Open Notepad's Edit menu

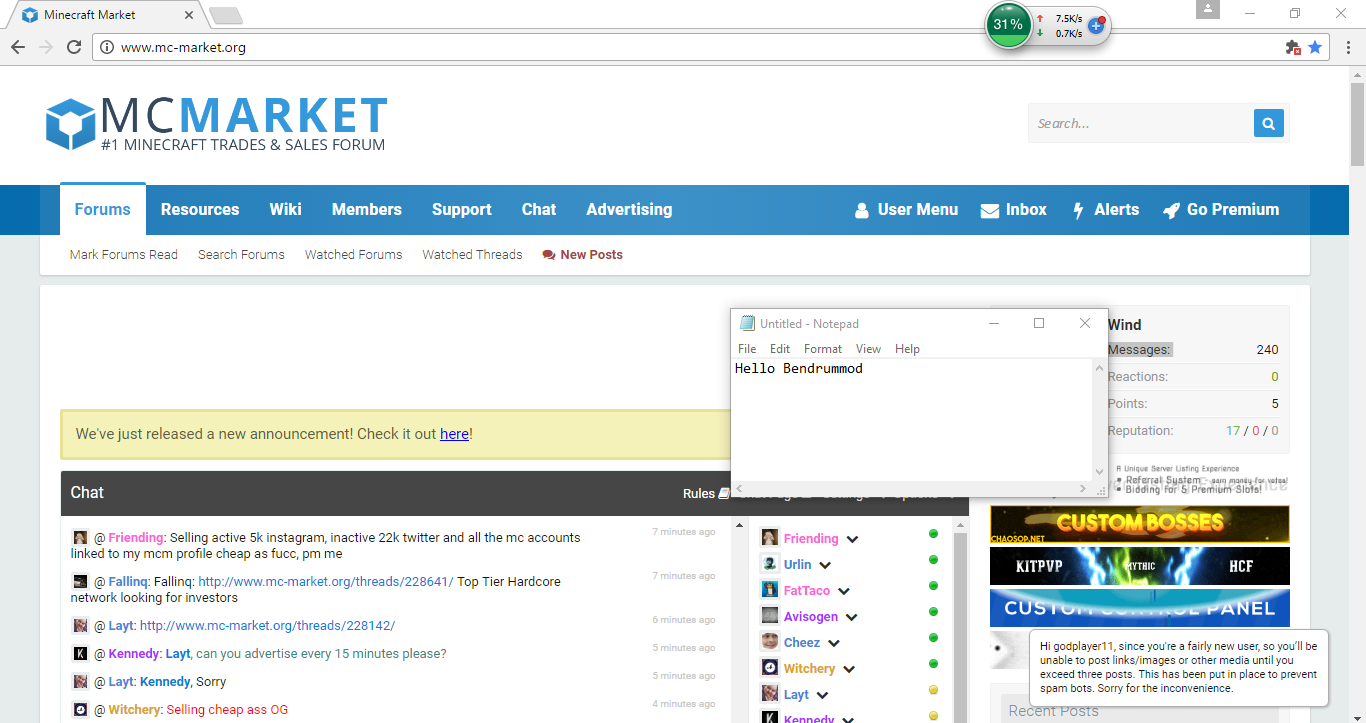(780, 349)
